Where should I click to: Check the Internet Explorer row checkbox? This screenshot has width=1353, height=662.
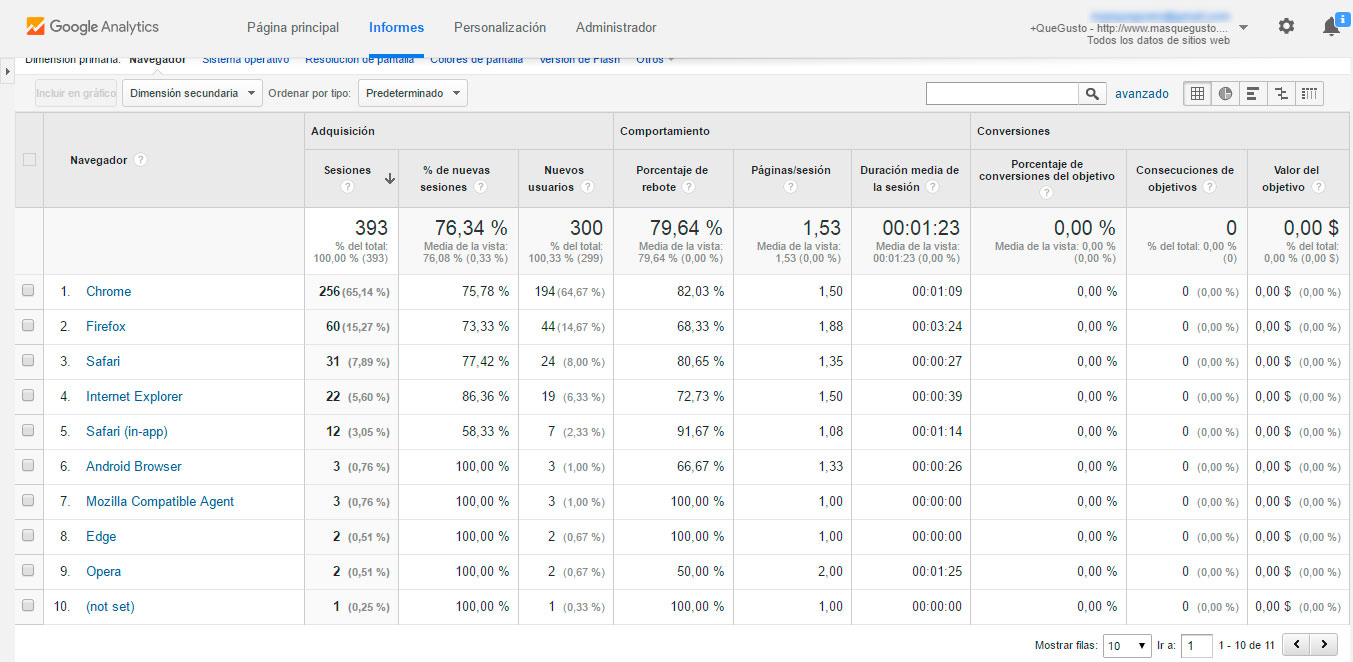coord(28,396)
